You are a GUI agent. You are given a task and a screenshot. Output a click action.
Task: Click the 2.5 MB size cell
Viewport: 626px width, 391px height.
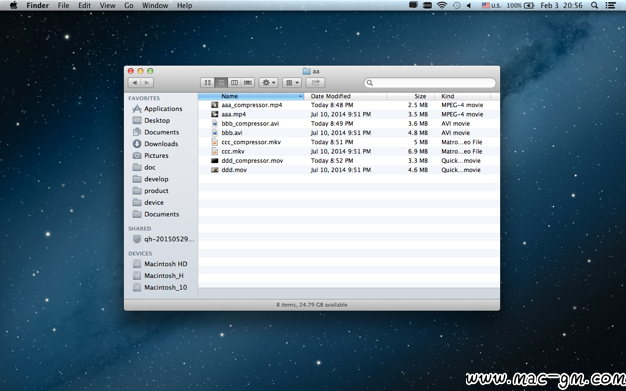418,105
